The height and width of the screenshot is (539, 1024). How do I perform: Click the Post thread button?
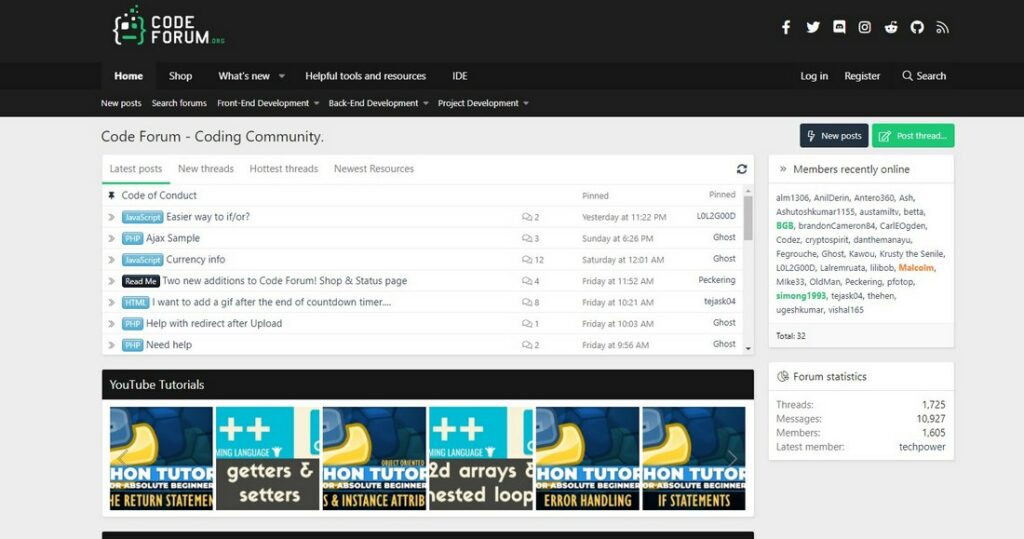tap(913, 136)
